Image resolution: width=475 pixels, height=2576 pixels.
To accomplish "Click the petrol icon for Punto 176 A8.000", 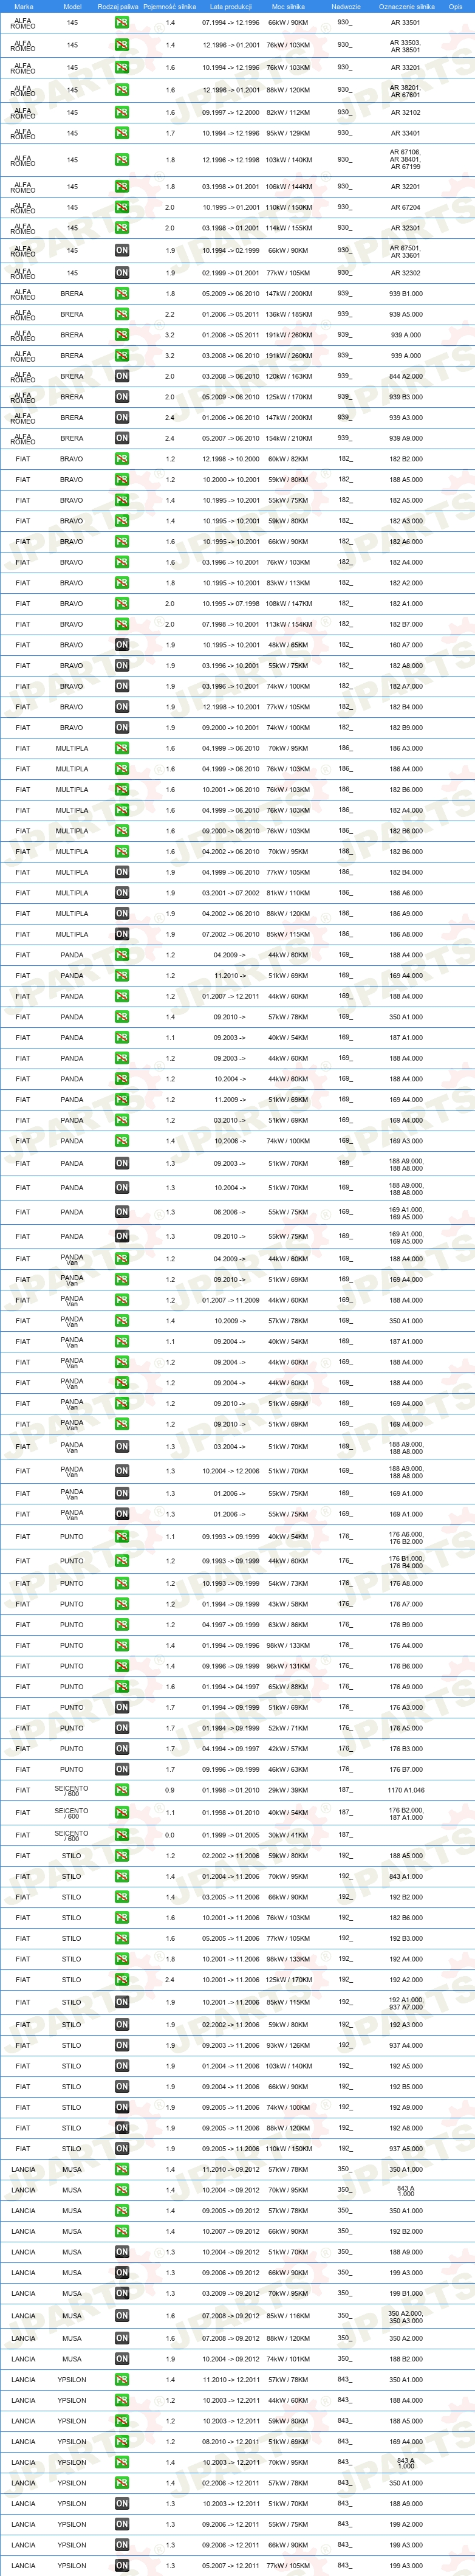I will [121, 1583].
